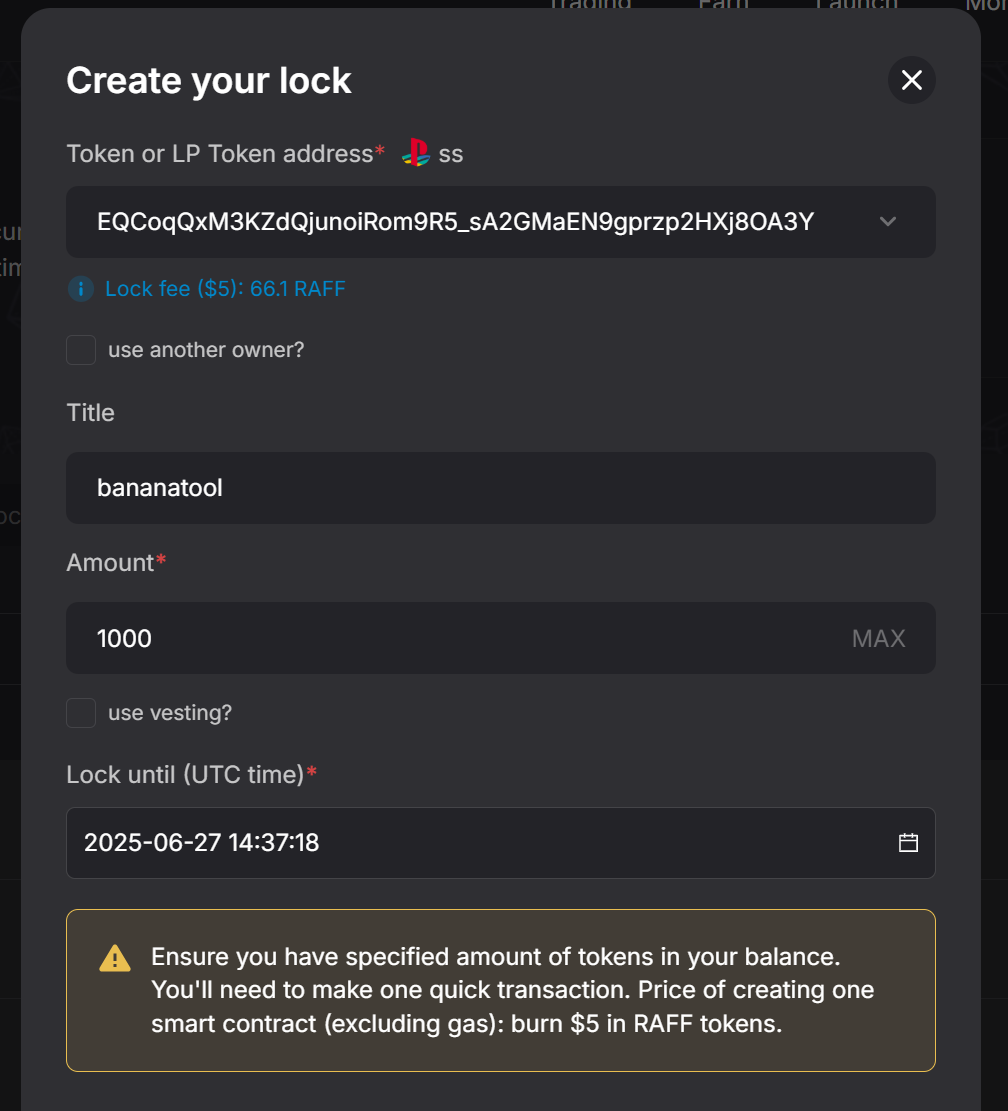
Task: Expand the token address chevron arrow
Action: point(888,222)
